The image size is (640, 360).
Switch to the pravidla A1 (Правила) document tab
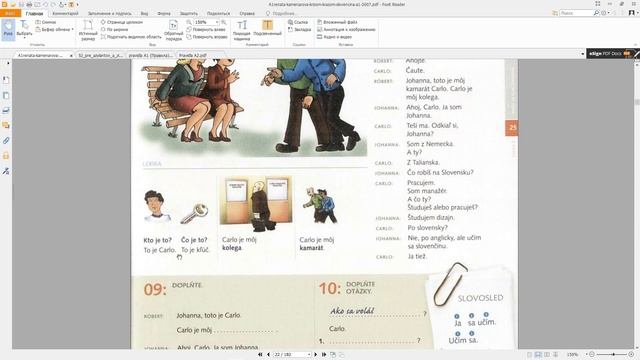pos(150,55)
